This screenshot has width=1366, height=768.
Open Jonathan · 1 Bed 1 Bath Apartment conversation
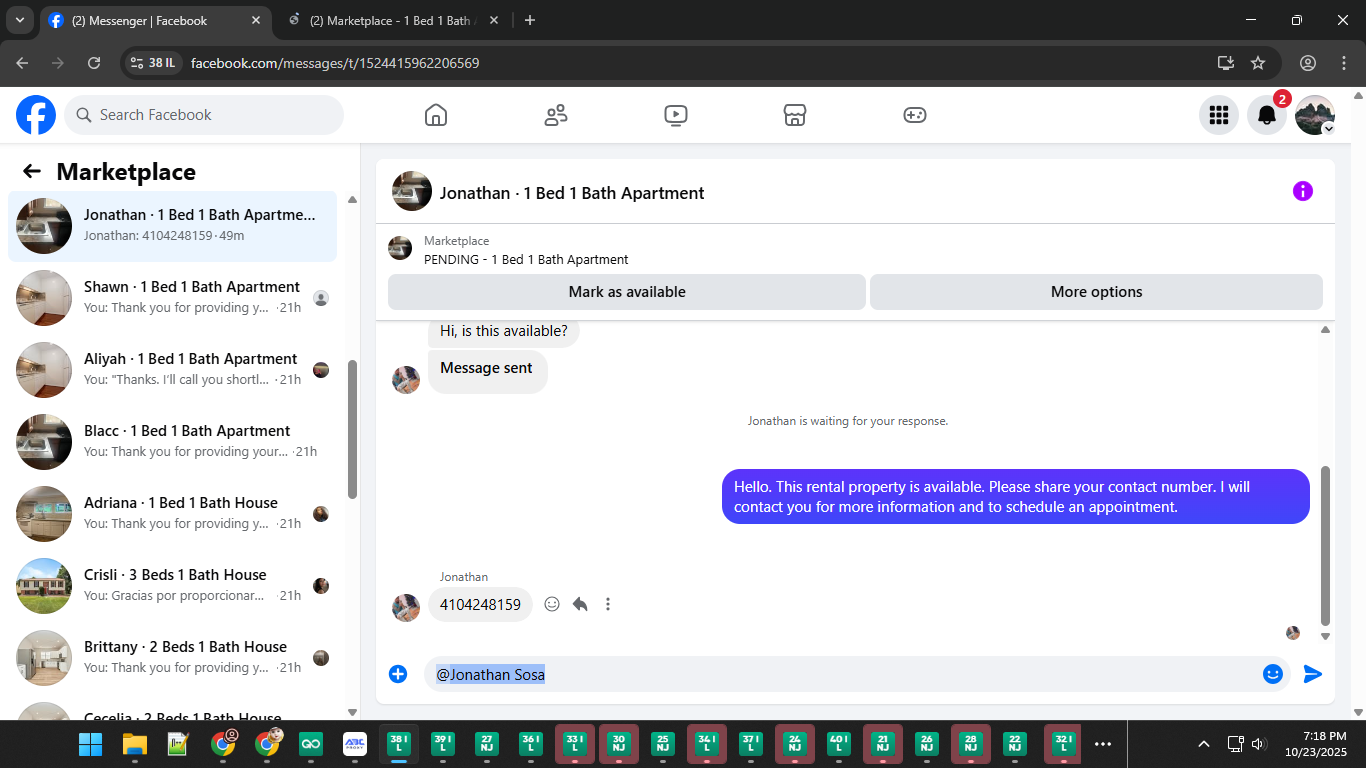pyautogui.click(x=172, y=226)
